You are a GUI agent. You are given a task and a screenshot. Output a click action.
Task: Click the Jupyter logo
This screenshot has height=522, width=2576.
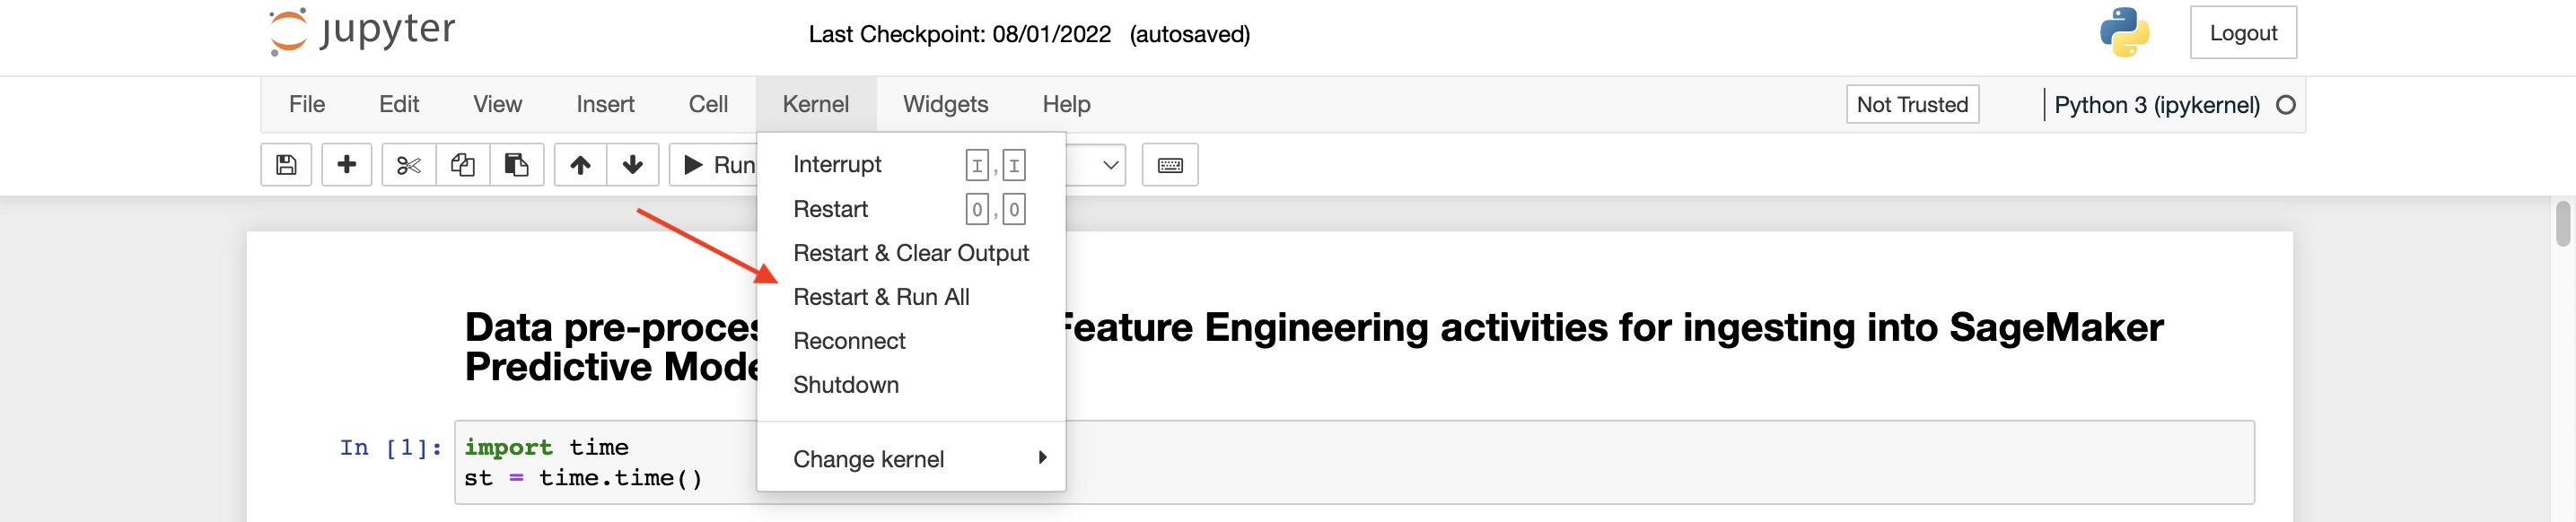(362, 32)
